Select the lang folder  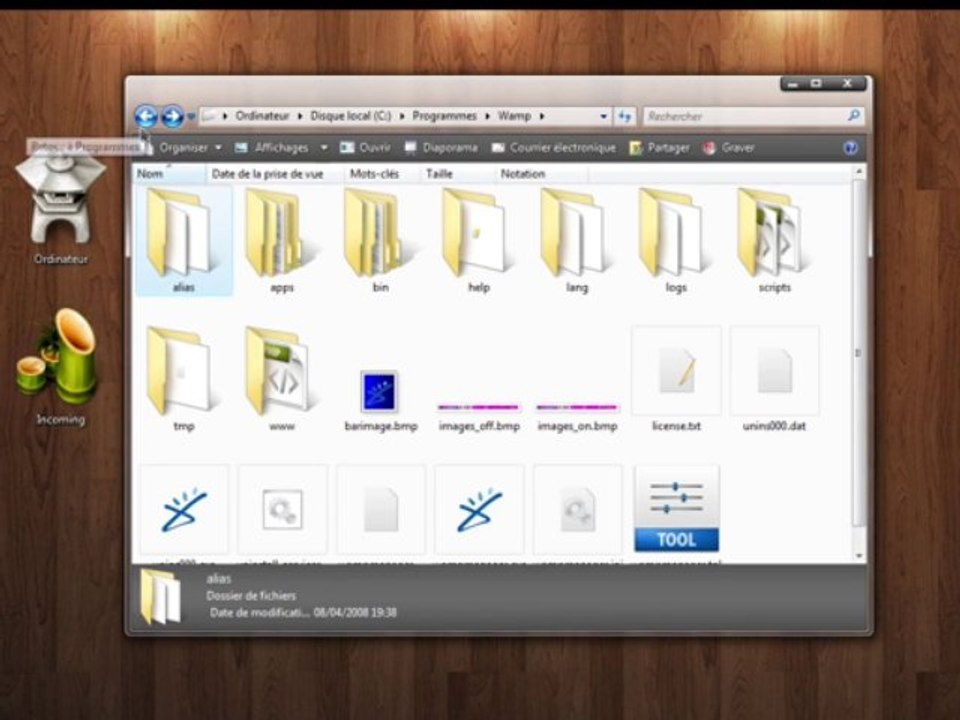(x=577, y=241)
